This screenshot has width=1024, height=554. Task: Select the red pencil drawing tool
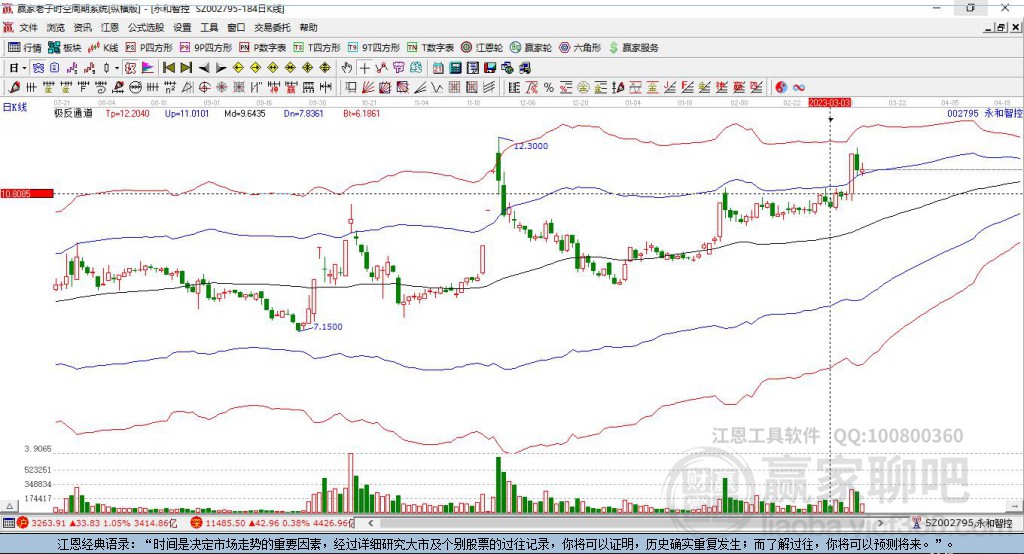click(14, 87)
